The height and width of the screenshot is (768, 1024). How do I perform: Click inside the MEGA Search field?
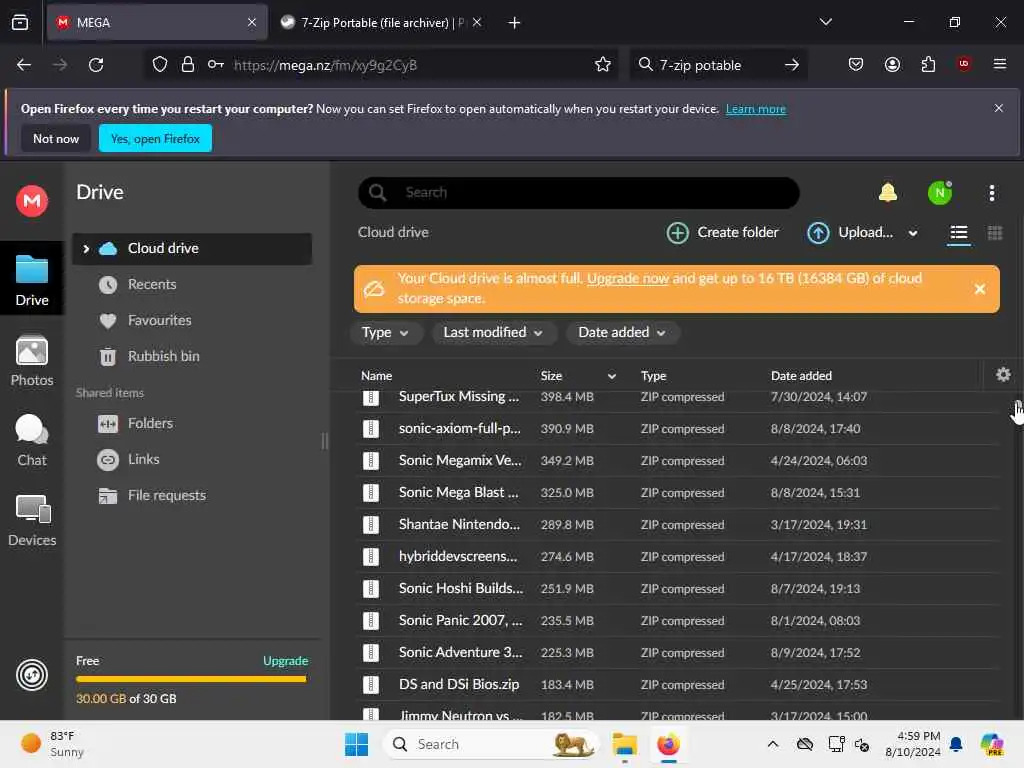(x=579, y=193)
